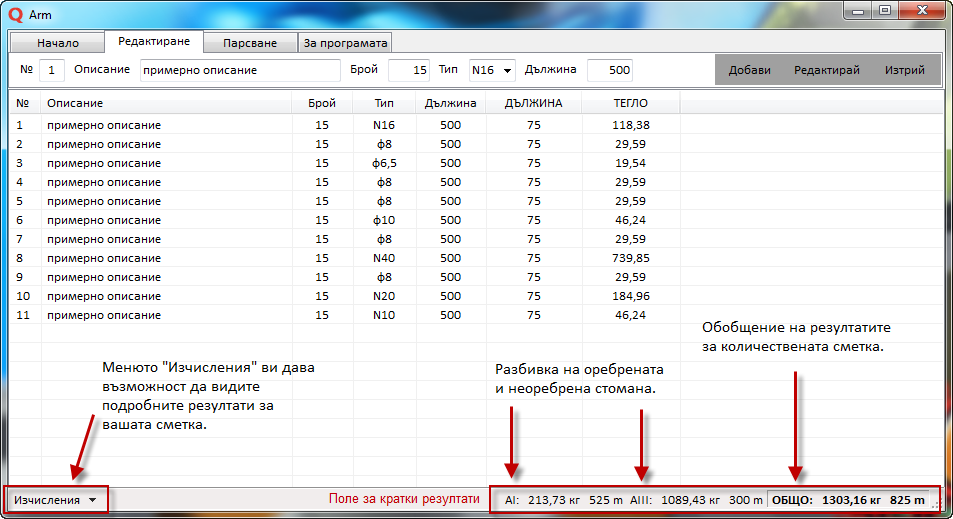This screenshot has width=953, height=519.
Task: Sort by ТЕГЛО column header
Action: coord(630,103)
